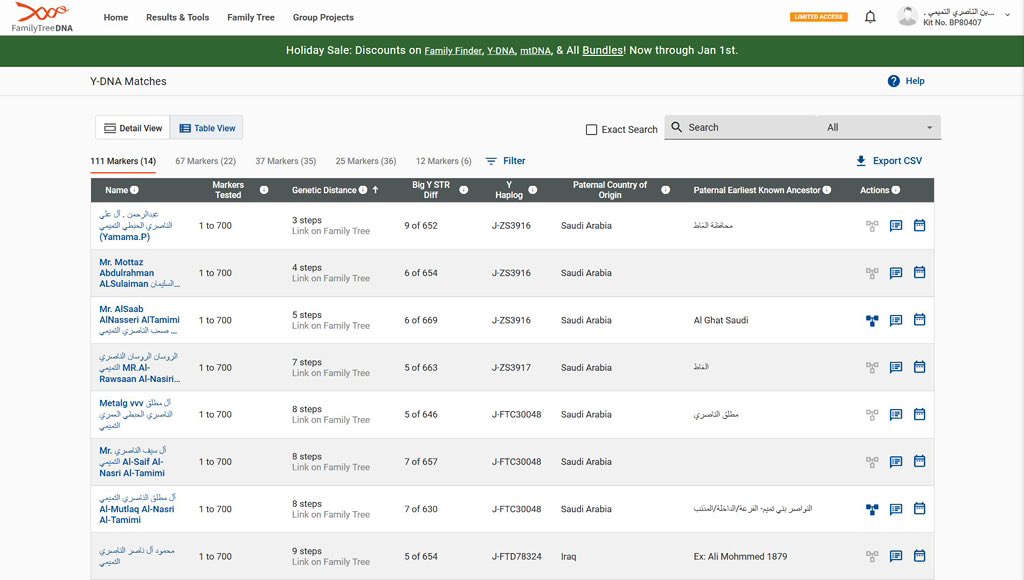Open Group Projects menu
The image size is (1024, 580).
click(323, 18)
